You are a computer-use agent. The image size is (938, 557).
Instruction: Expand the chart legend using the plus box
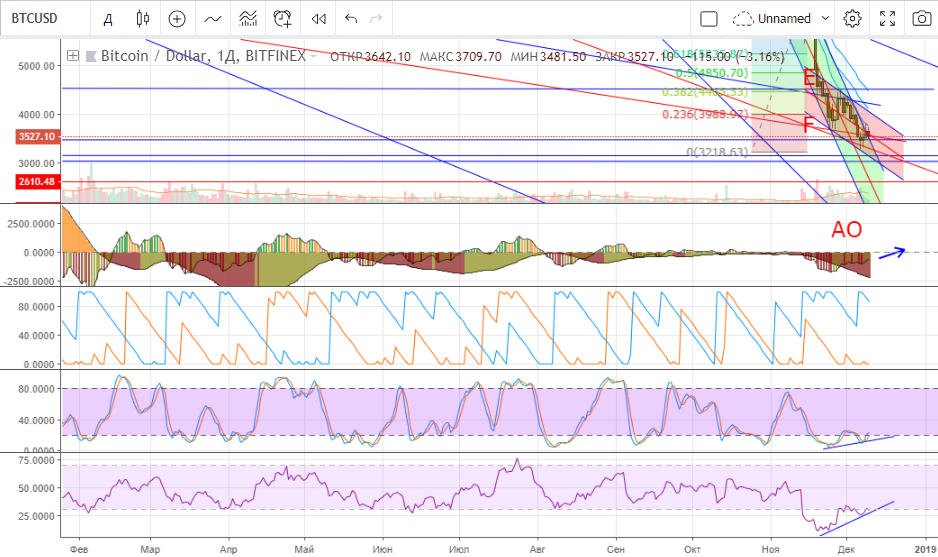(73, 56)
